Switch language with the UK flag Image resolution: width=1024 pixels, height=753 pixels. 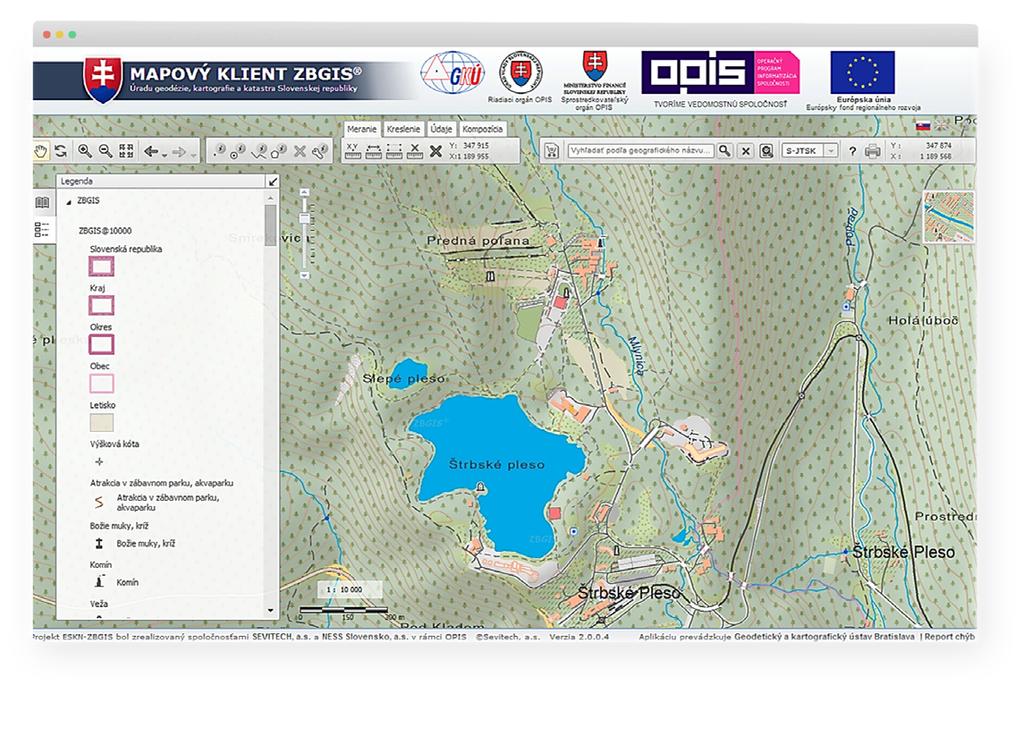click(x=942, y=124)
